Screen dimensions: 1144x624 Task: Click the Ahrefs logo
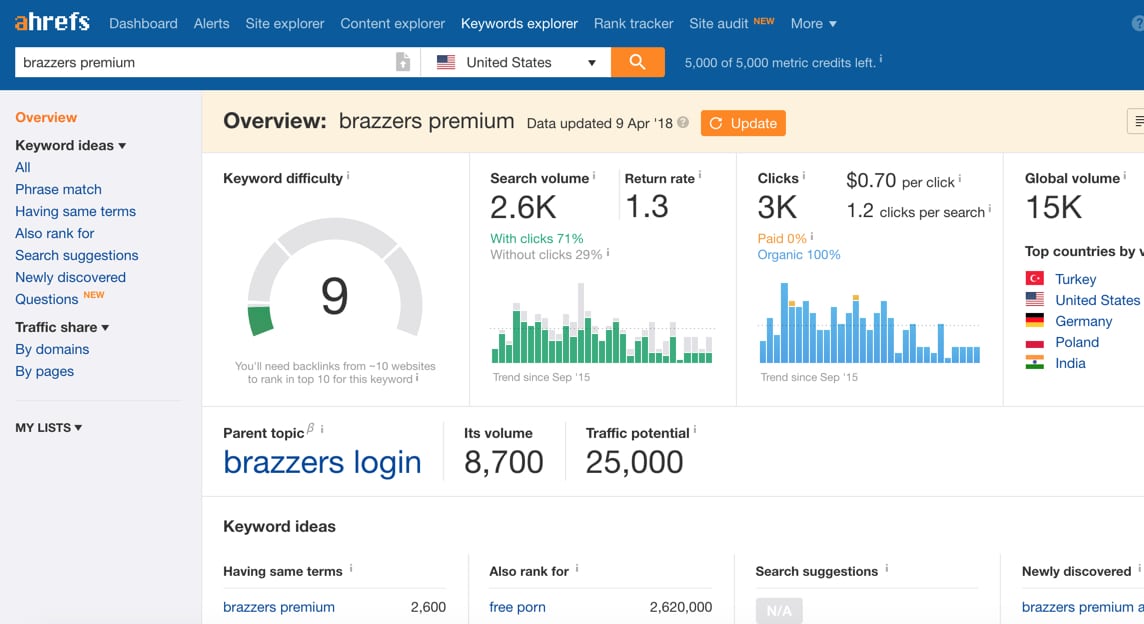[x=52, y=22]
